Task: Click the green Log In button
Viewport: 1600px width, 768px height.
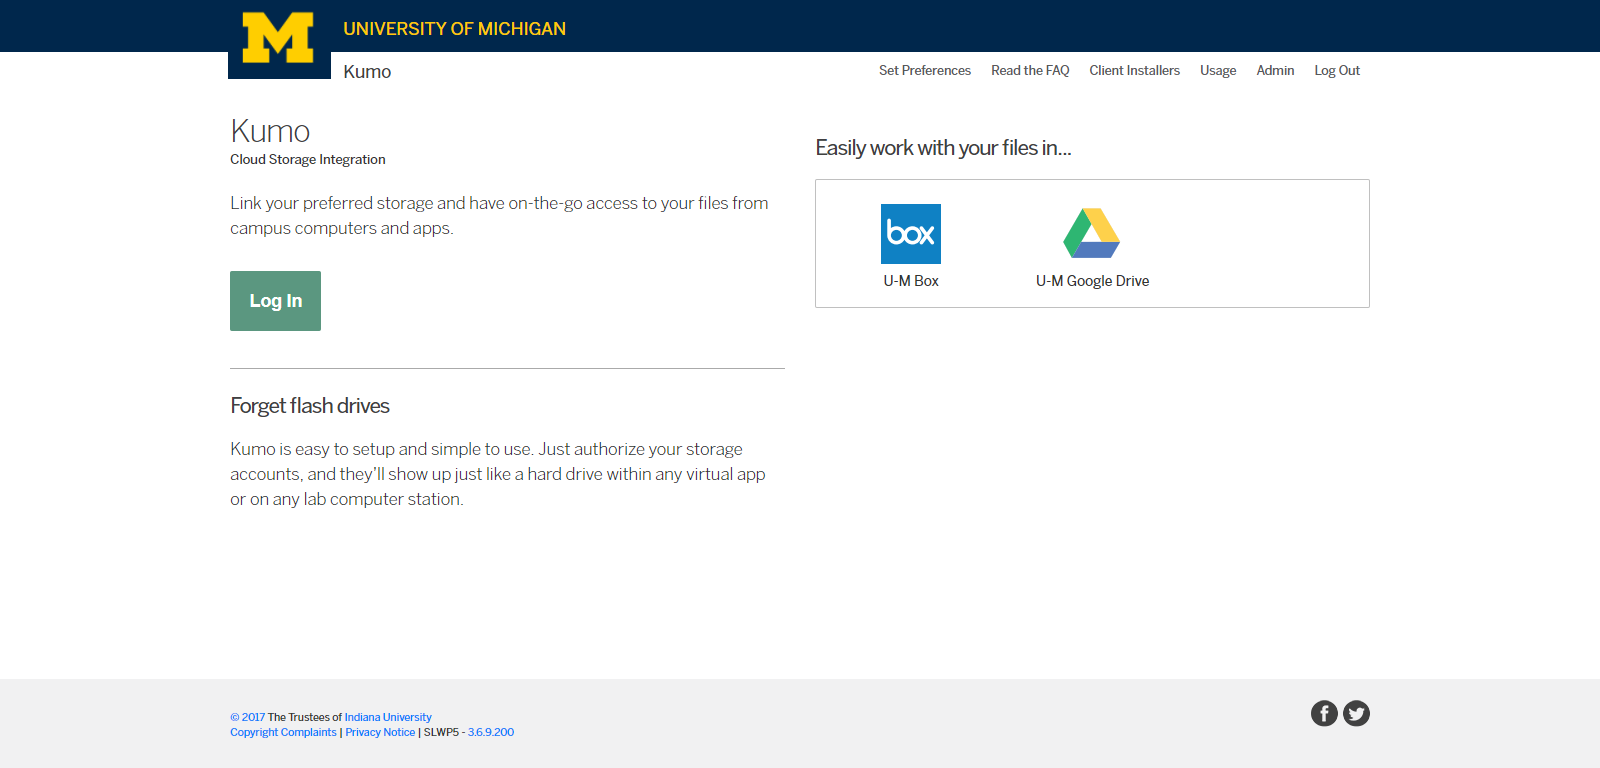Action: tap(275, 301)
